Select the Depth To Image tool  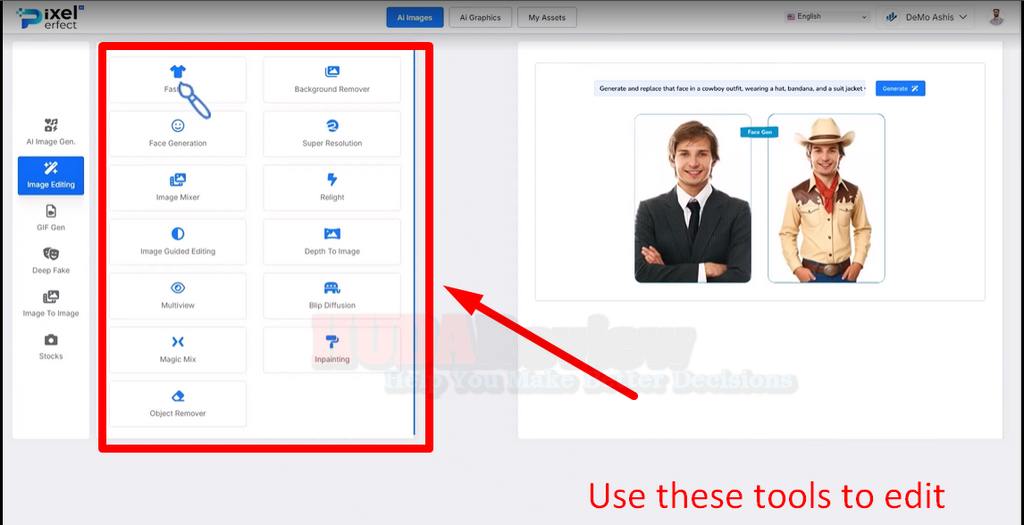(x=332, y=242)
